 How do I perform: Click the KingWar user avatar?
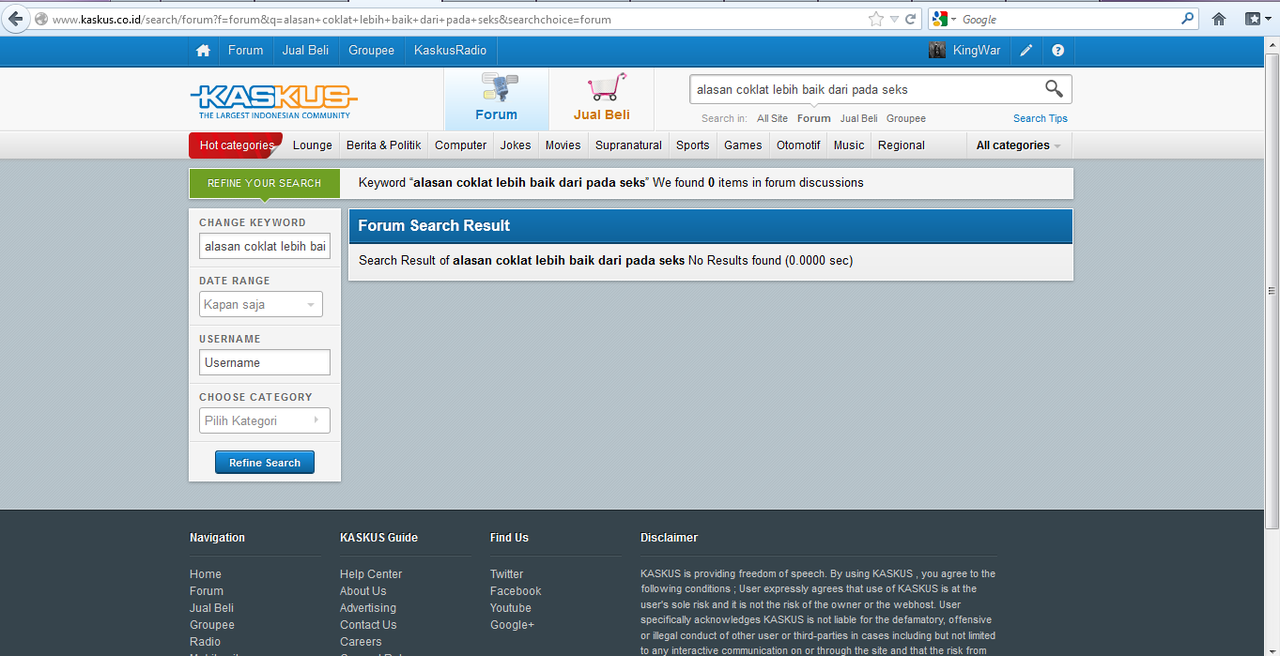coord(937,50)
